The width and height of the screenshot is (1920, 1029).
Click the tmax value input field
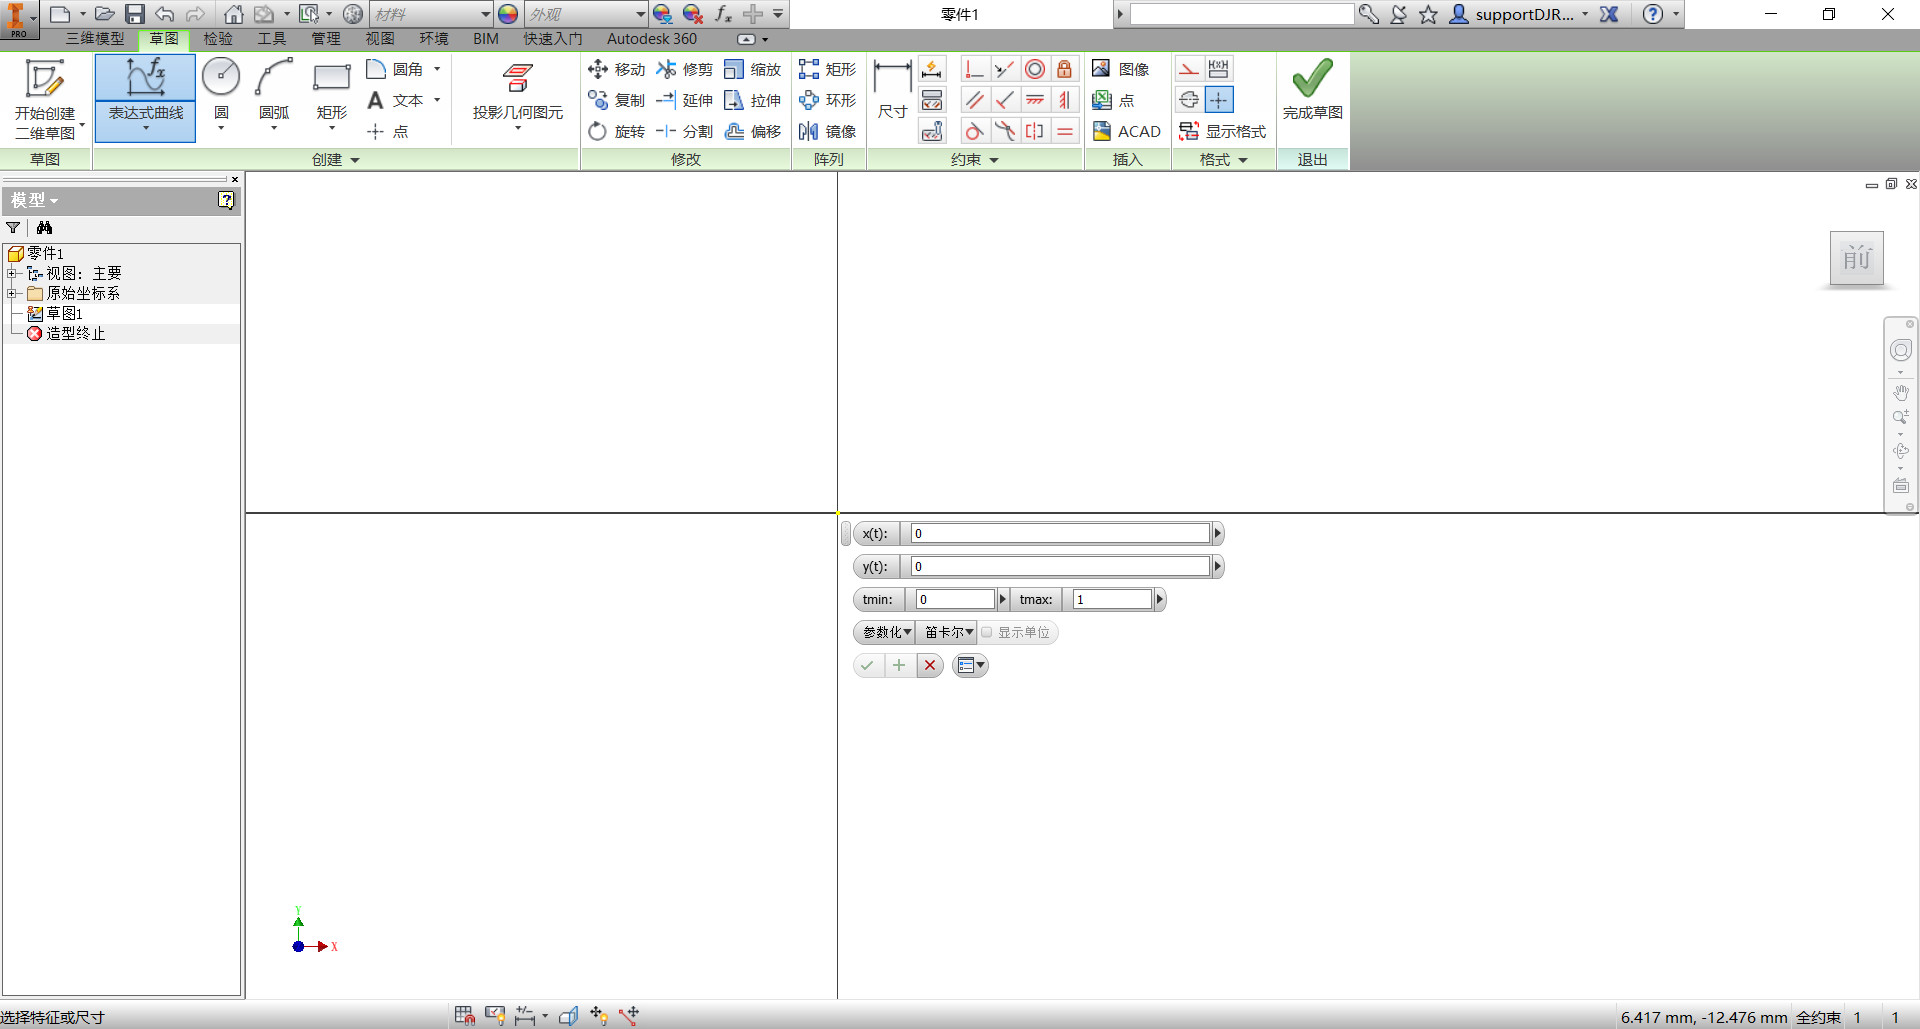coord(1112,600)
